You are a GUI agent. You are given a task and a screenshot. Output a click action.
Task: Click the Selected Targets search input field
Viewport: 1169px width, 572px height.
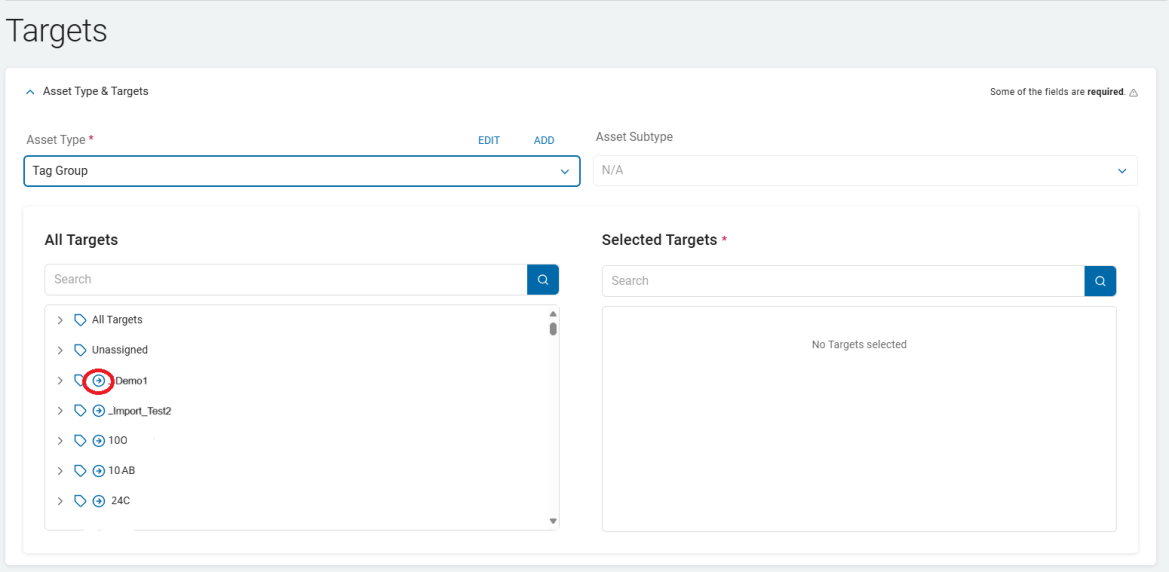(x=843, y=281)
